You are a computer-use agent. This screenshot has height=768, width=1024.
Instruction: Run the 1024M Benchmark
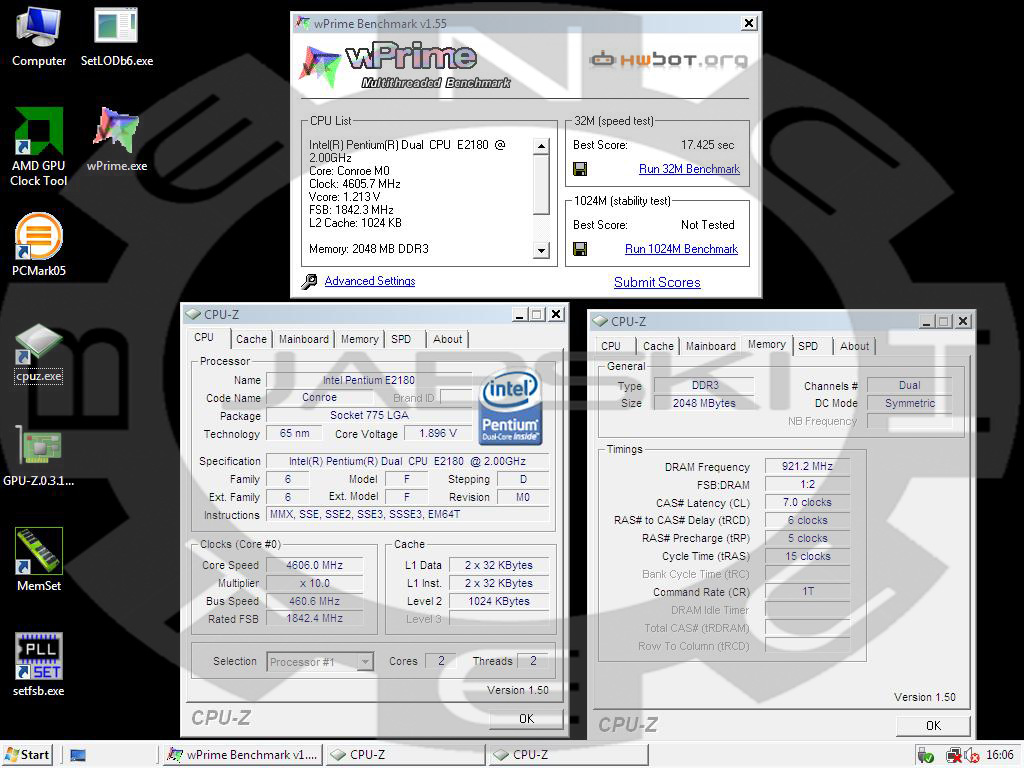pyautogui.click(x=681, y=249)
